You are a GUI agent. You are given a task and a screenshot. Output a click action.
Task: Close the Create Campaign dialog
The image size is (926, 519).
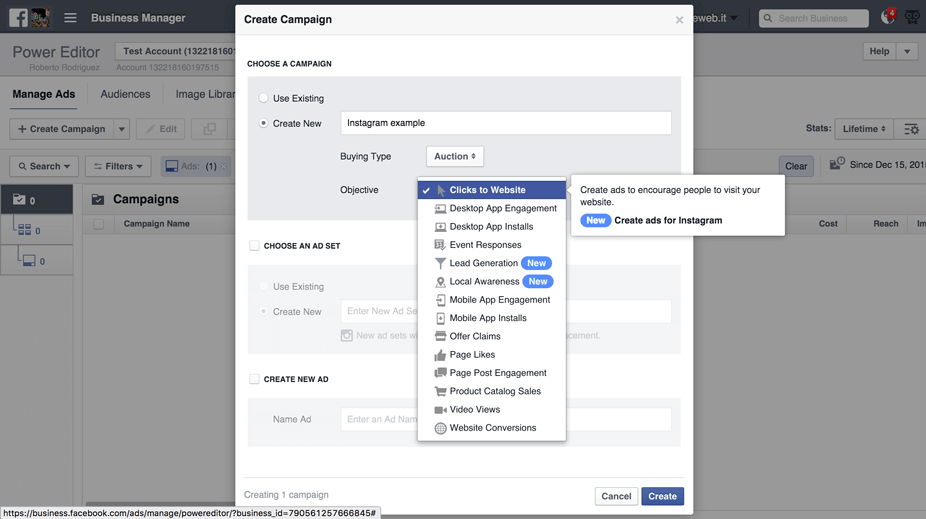[x=679, y=20]
